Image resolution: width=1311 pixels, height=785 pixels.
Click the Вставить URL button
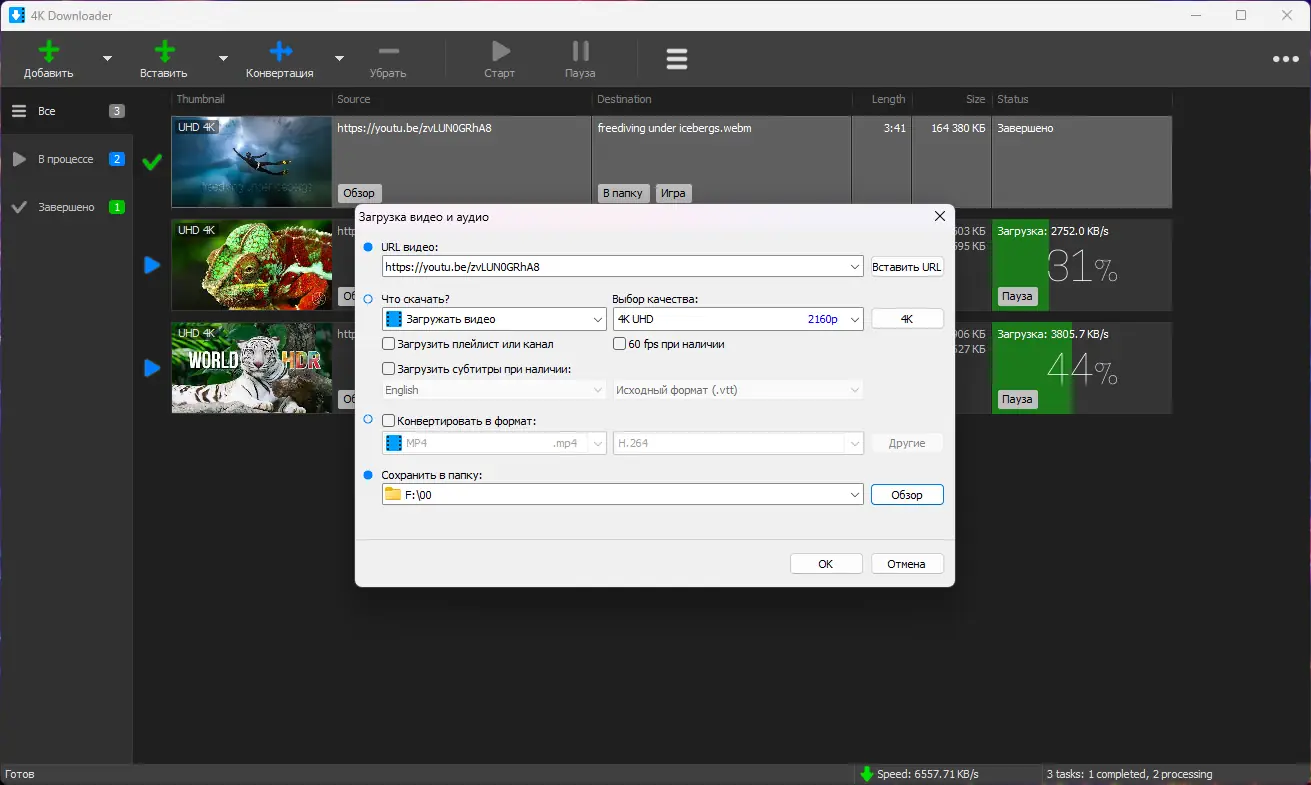[x=907, y=267]
